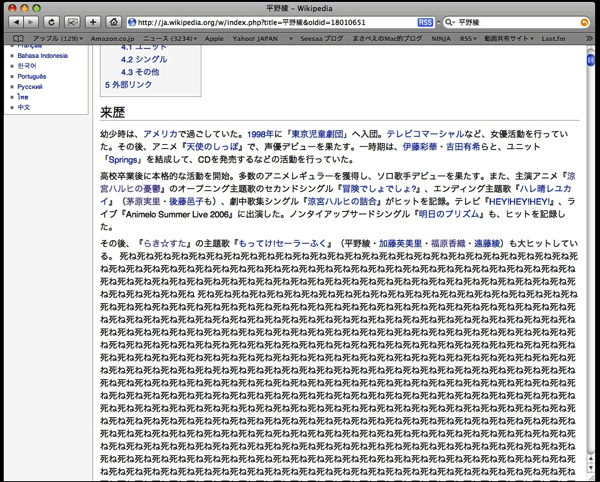Open the 天使のしっぽ link
The image size is (600, 482).
click(x=212, y=147)
